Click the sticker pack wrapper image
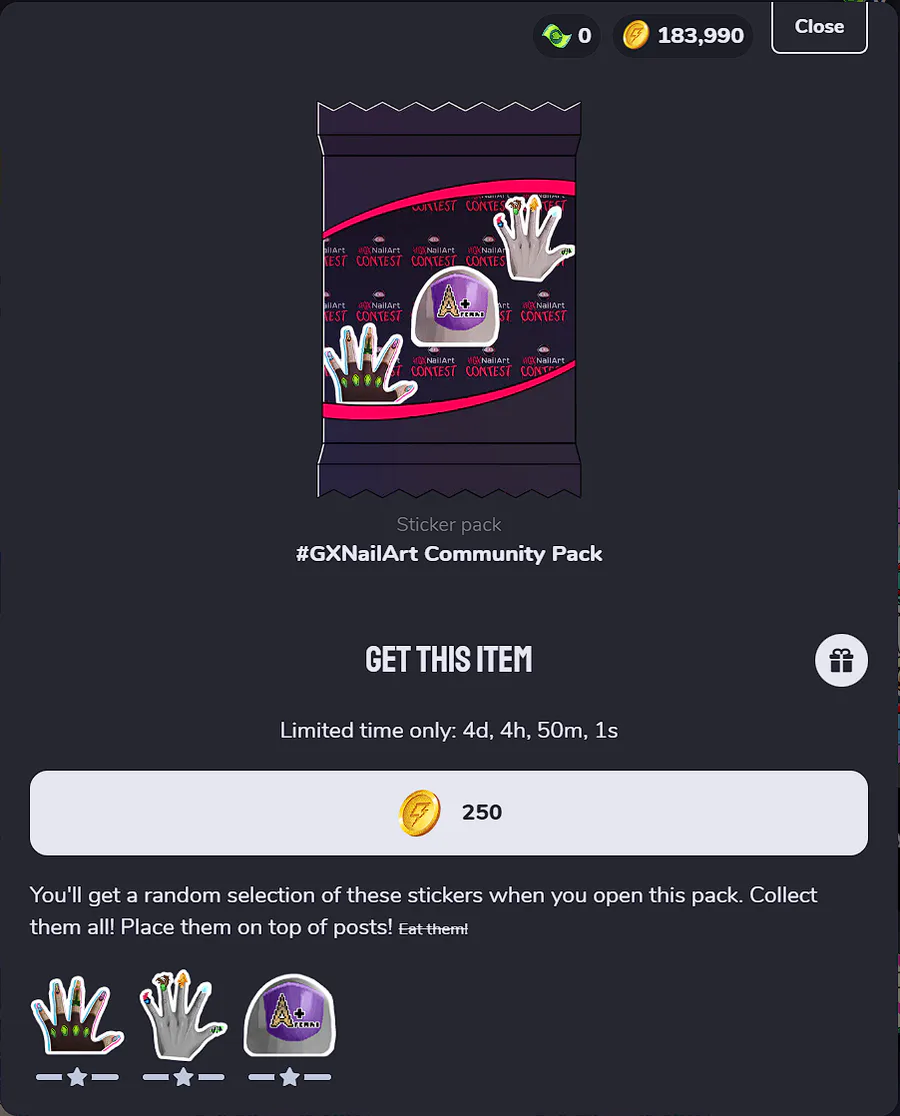Viewport: 900px width, 1116px height. (449, 300)
